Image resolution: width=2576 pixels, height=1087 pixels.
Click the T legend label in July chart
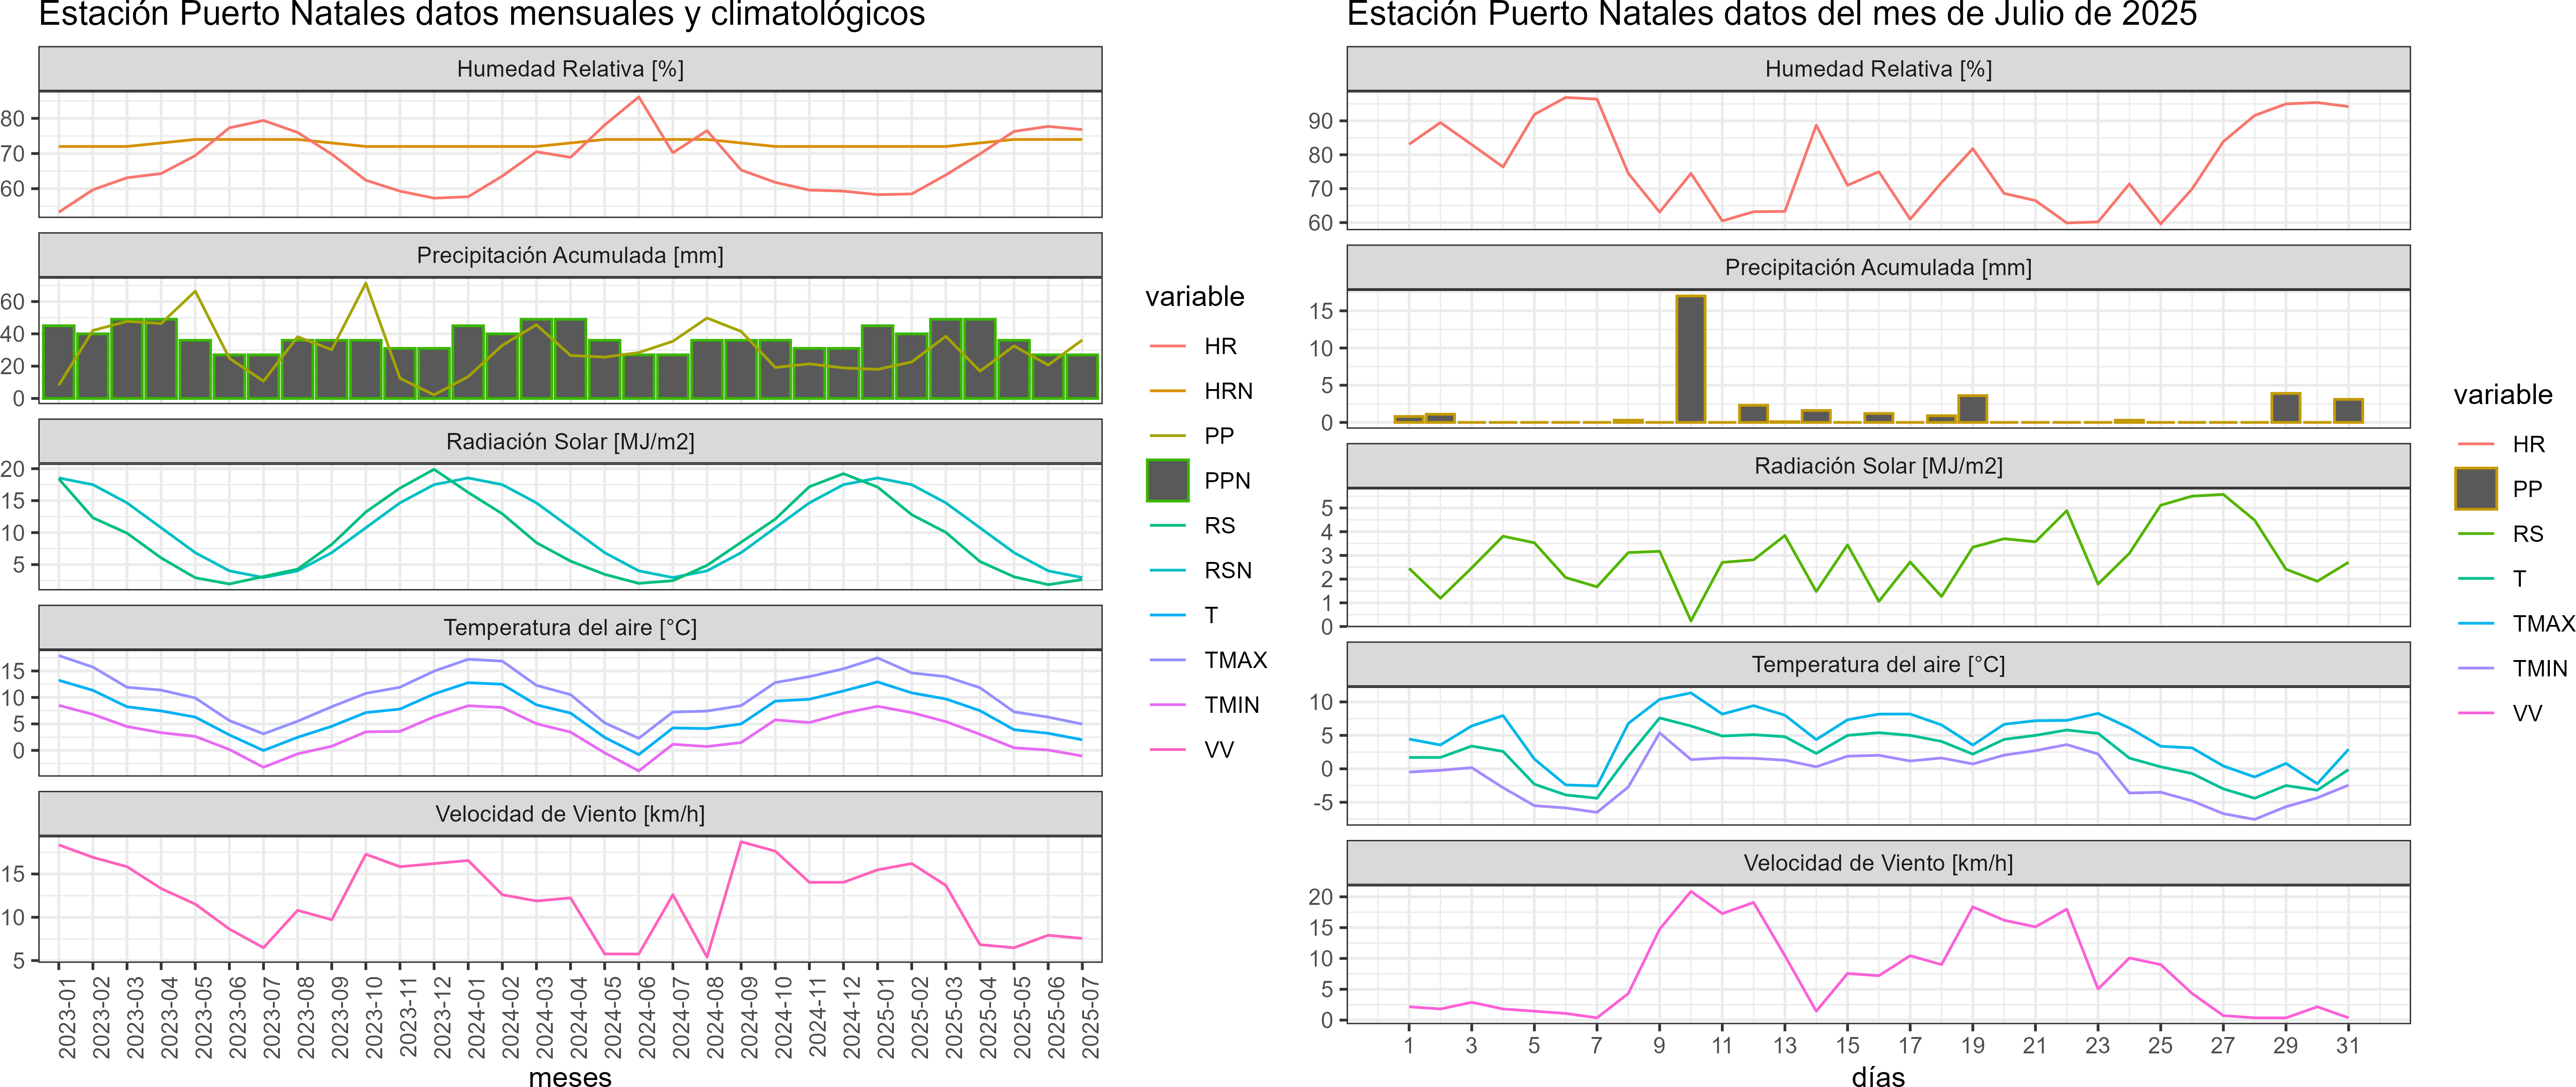[2519, 579]
